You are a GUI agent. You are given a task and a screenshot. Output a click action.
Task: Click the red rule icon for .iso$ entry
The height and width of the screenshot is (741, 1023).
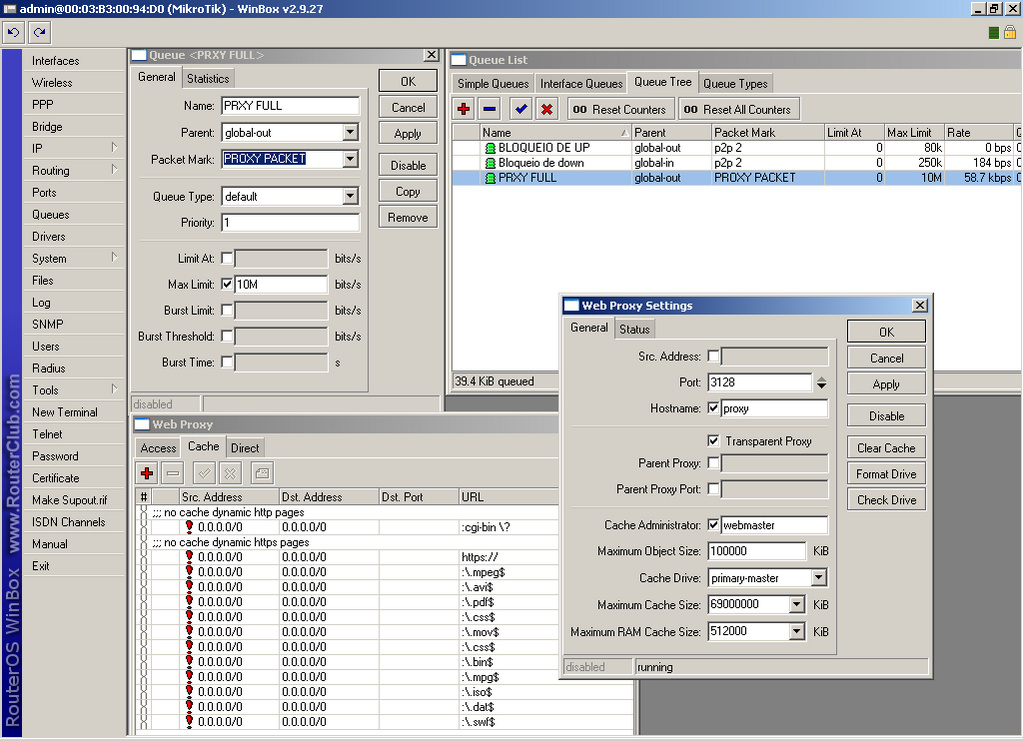click(189, 692)
